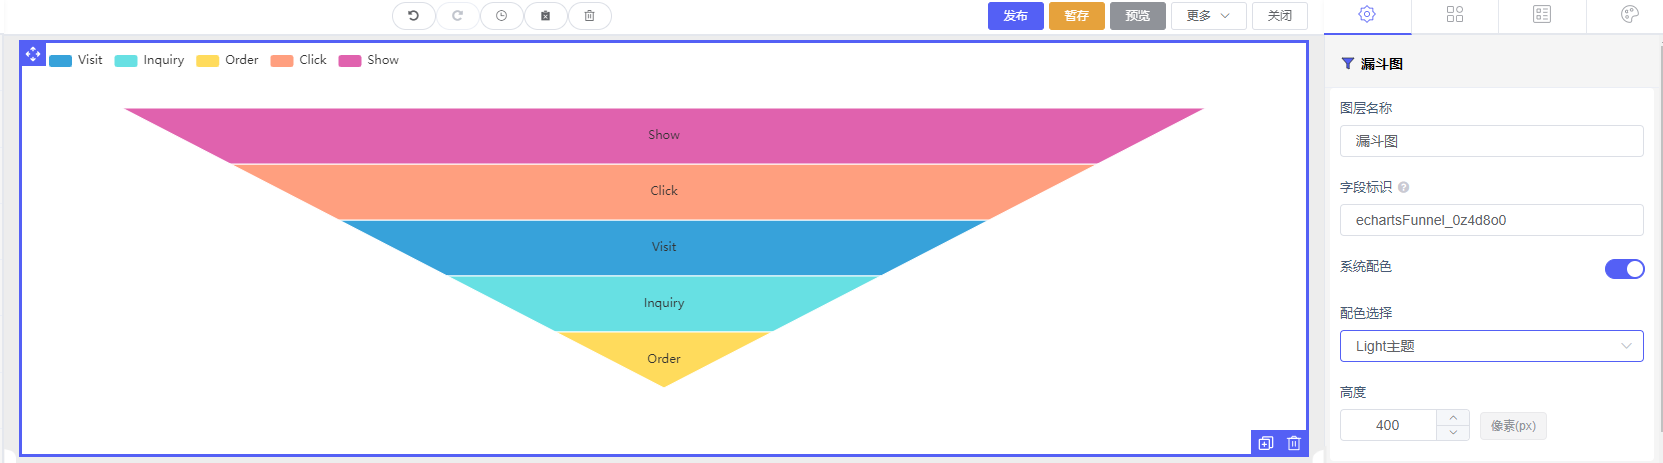The width and height of the screenshot is (1663, 463).
Task: Click the redo arrow in the toolbar
Action: point(457,16)
